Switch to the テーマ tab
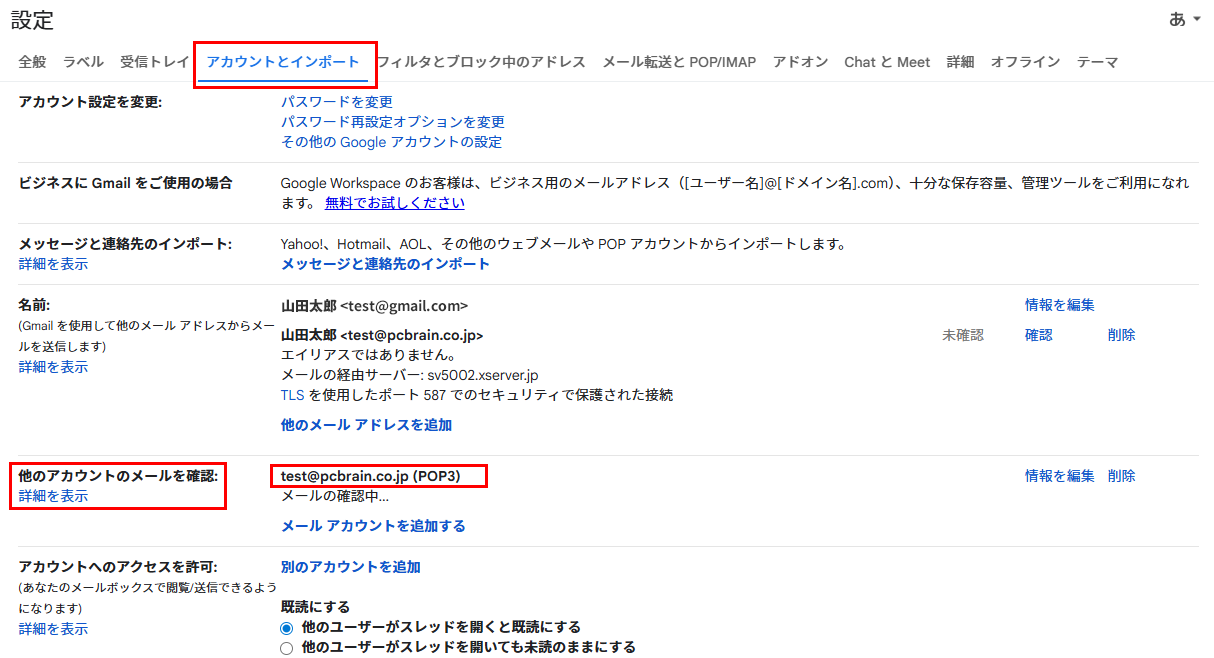This screenshot has width=1214, height=658. (1097, 61)
